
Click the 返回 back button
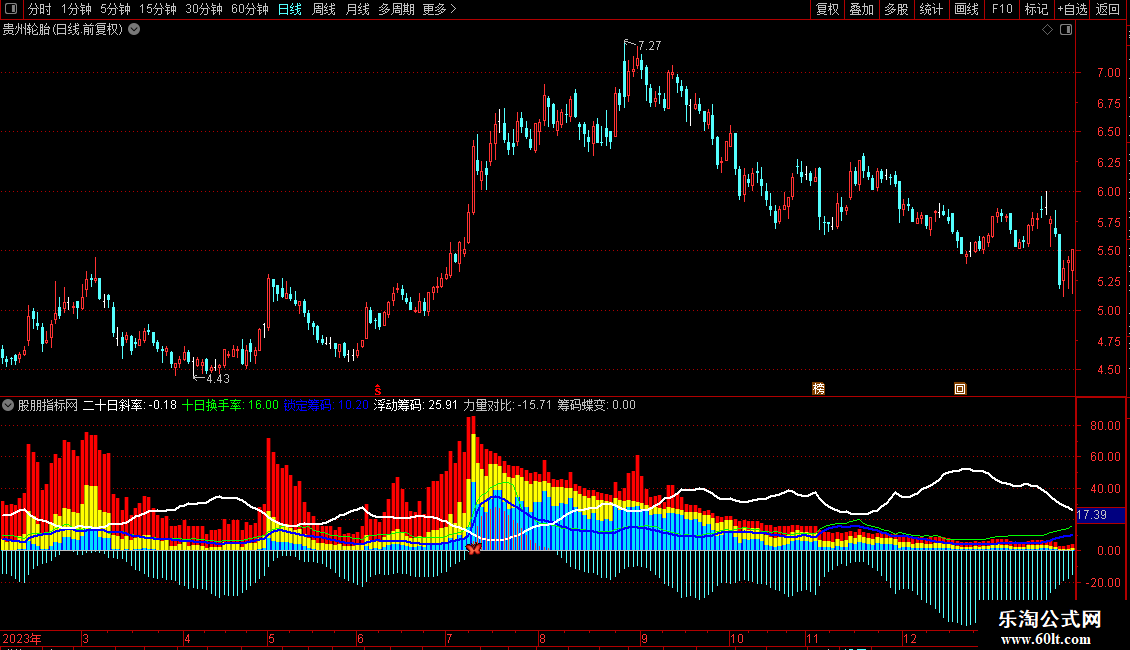point(1108,9)
